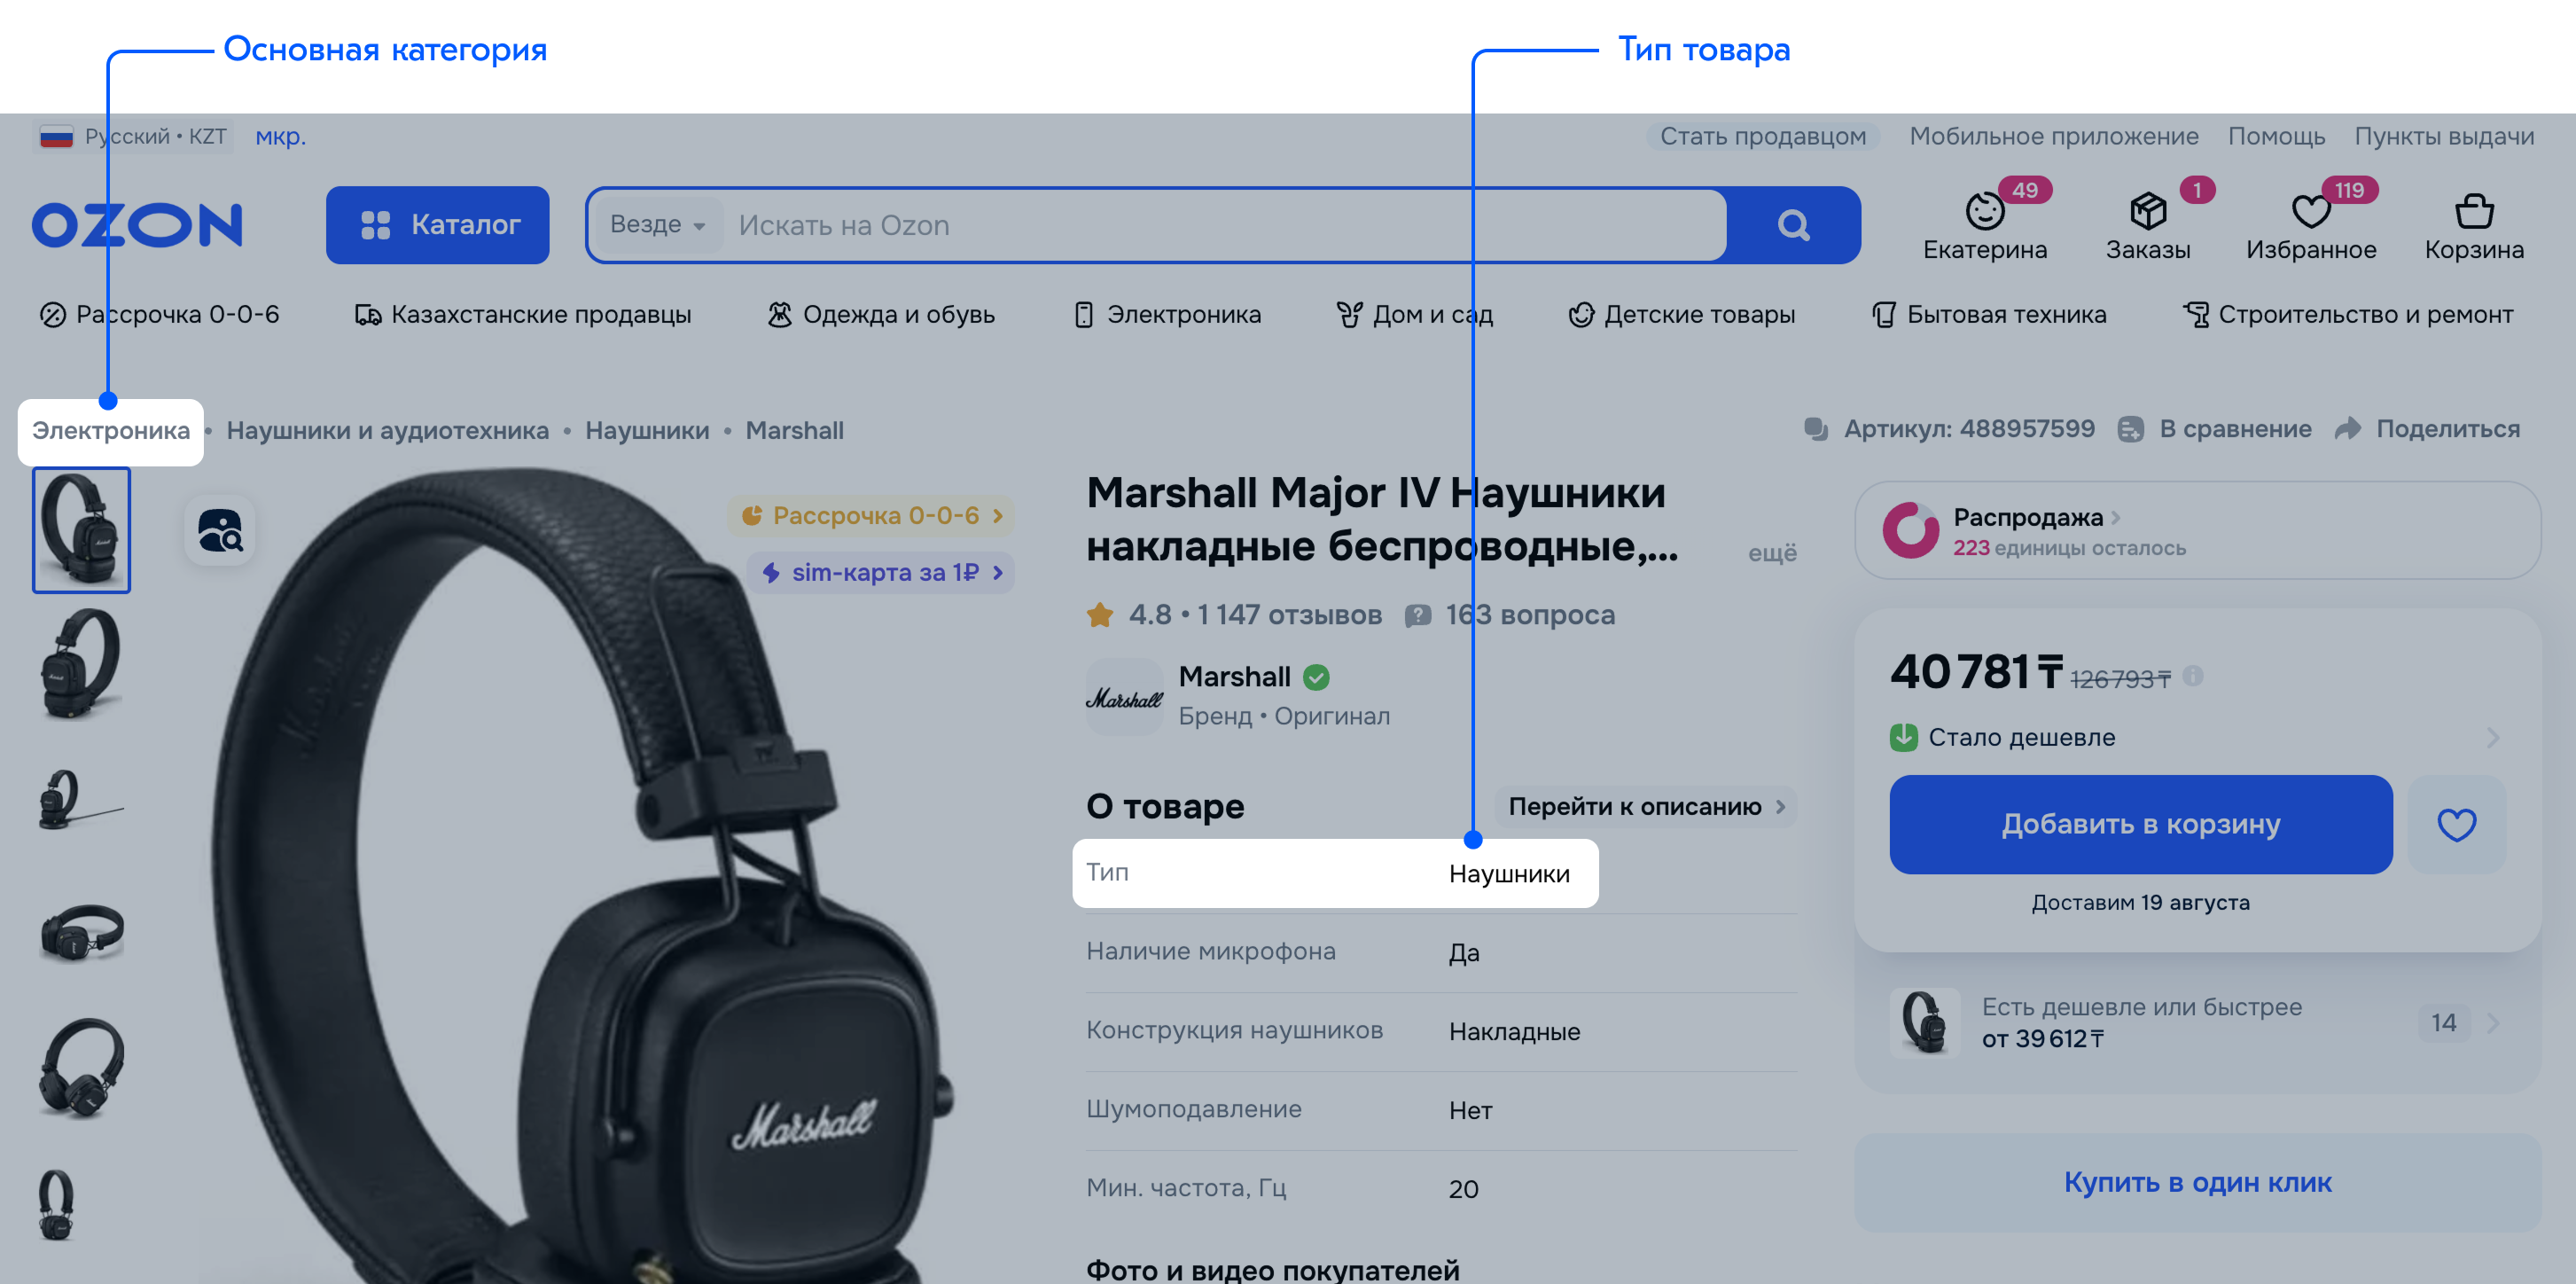Open the Екатерина profile icon
2576x1284 pixels.
tap(1984, 211)
